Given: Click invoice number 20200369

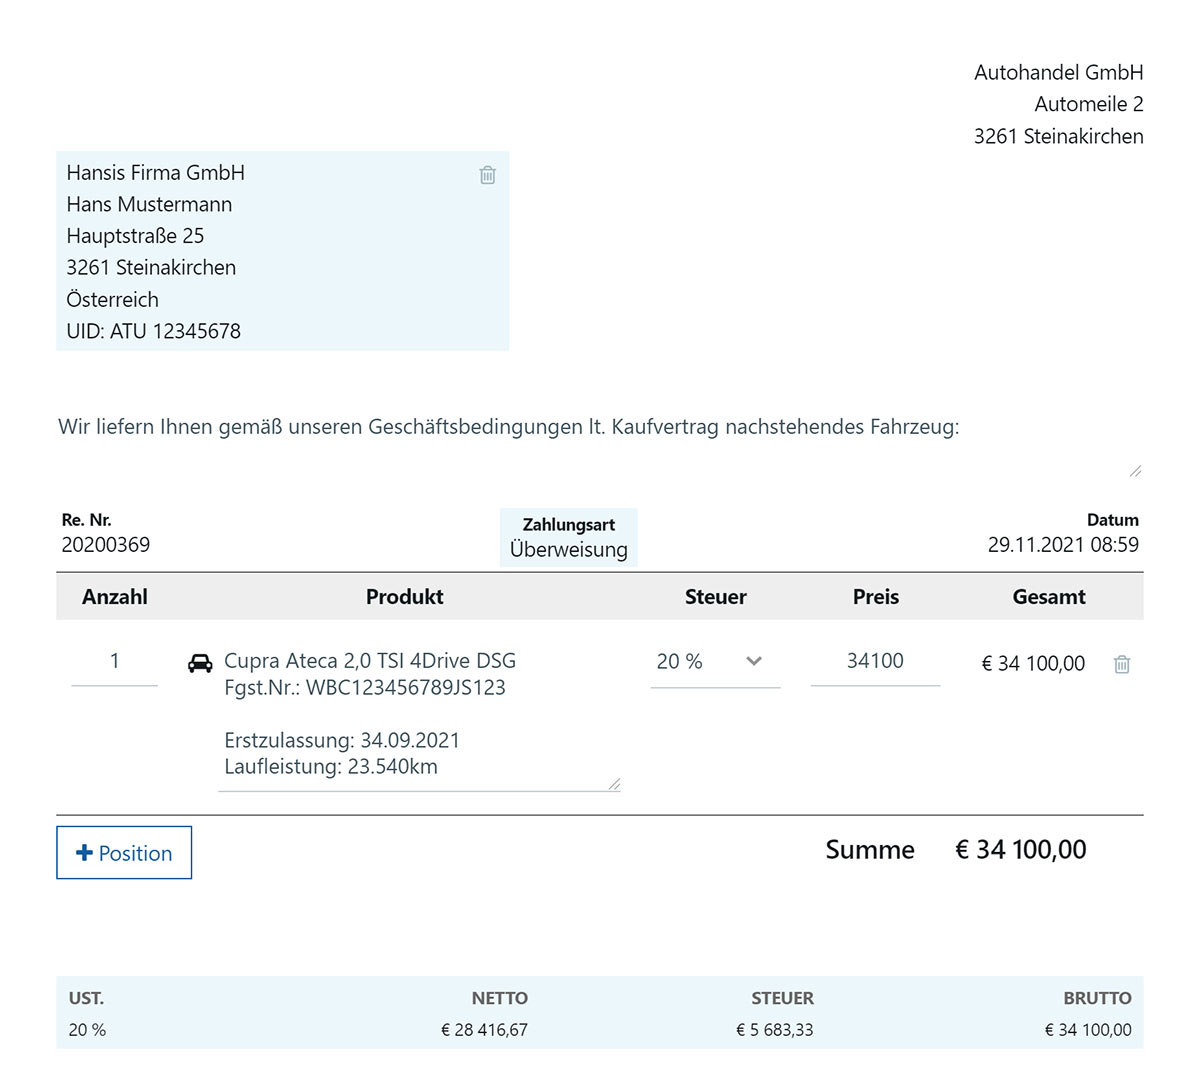Looking at the screenshot, I should 106,545.
